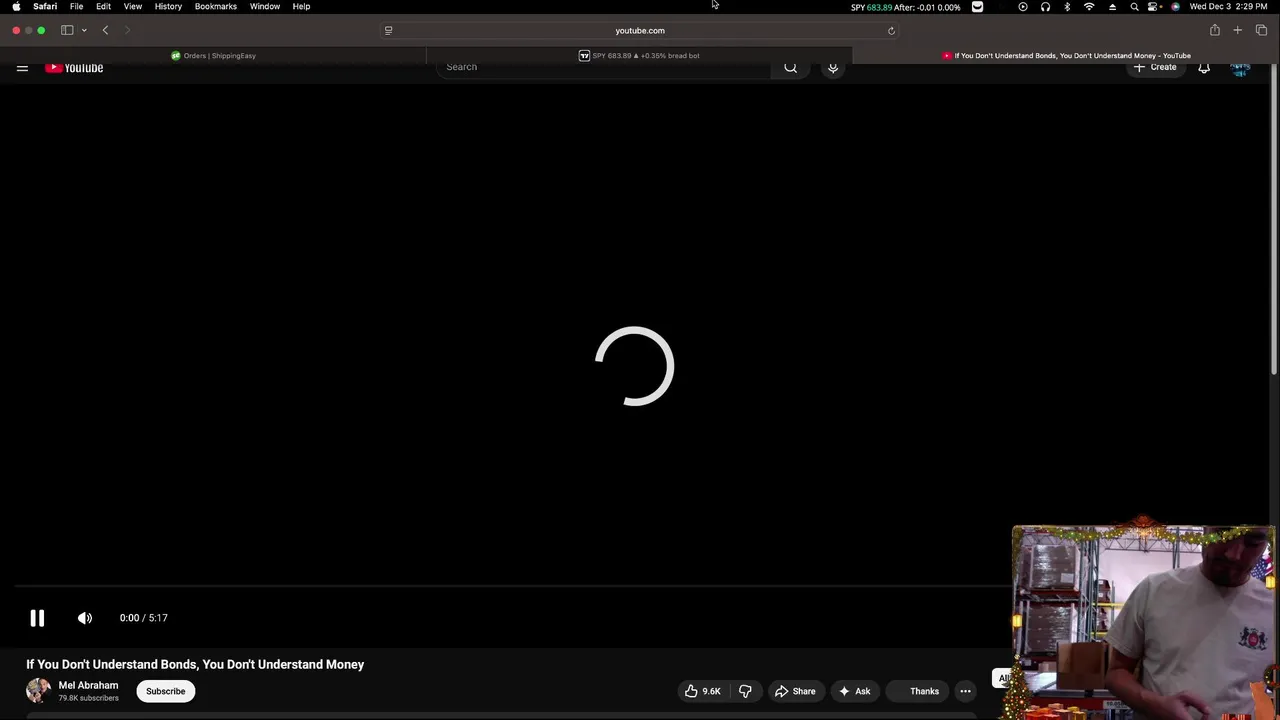
Task: Open headphones menu bar icon
Action: [1045, 7]
